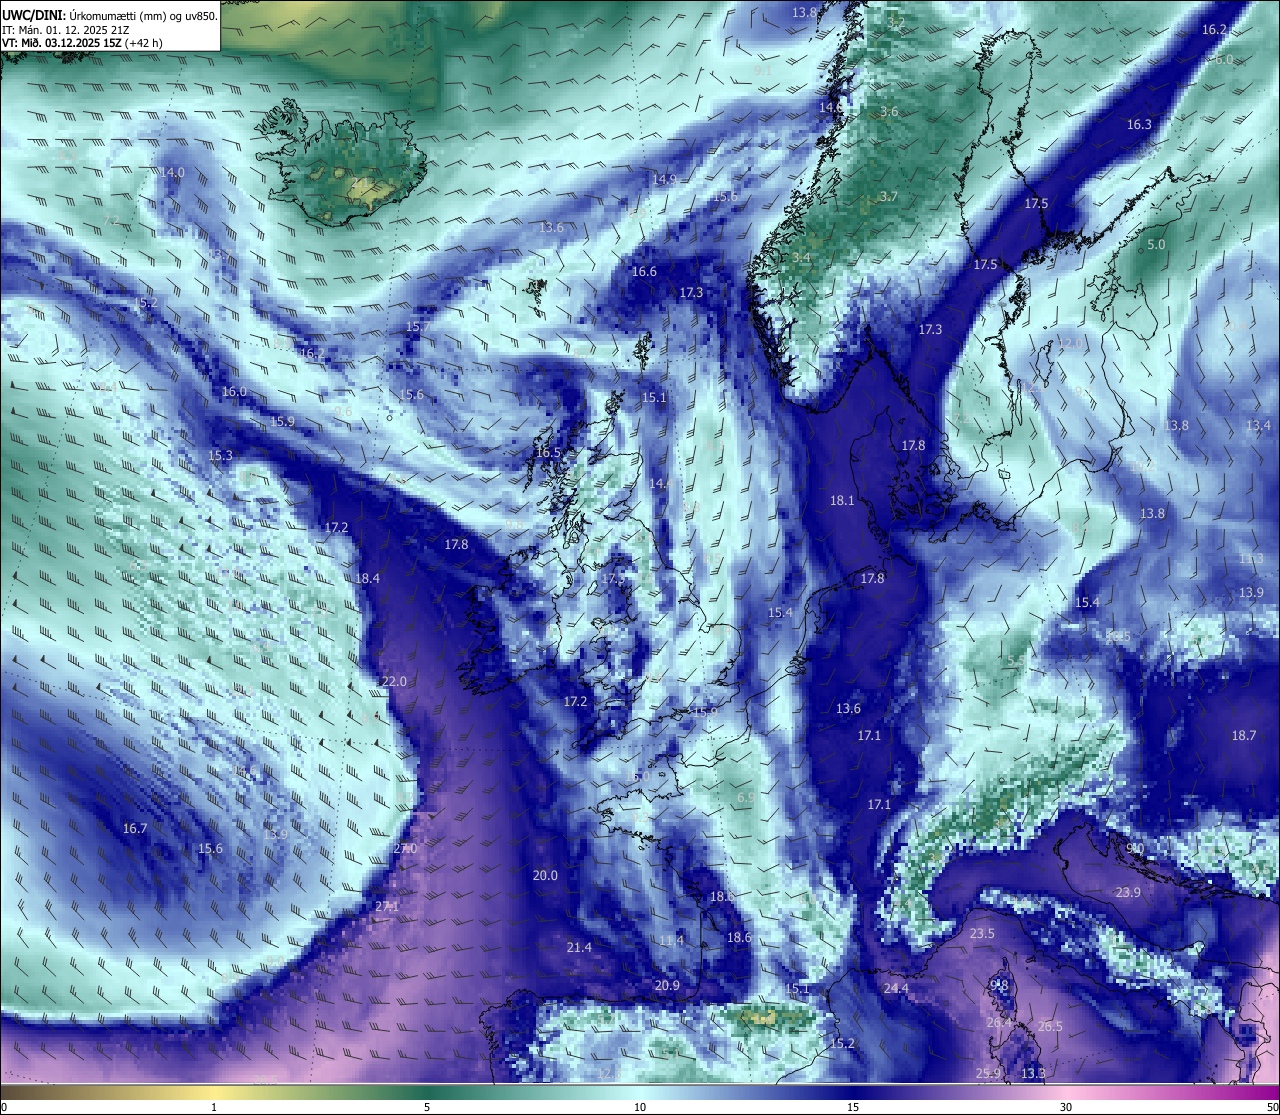Select the 16.3 value label
This screenshot has height=1115, width=1280.
[1139, 125]
